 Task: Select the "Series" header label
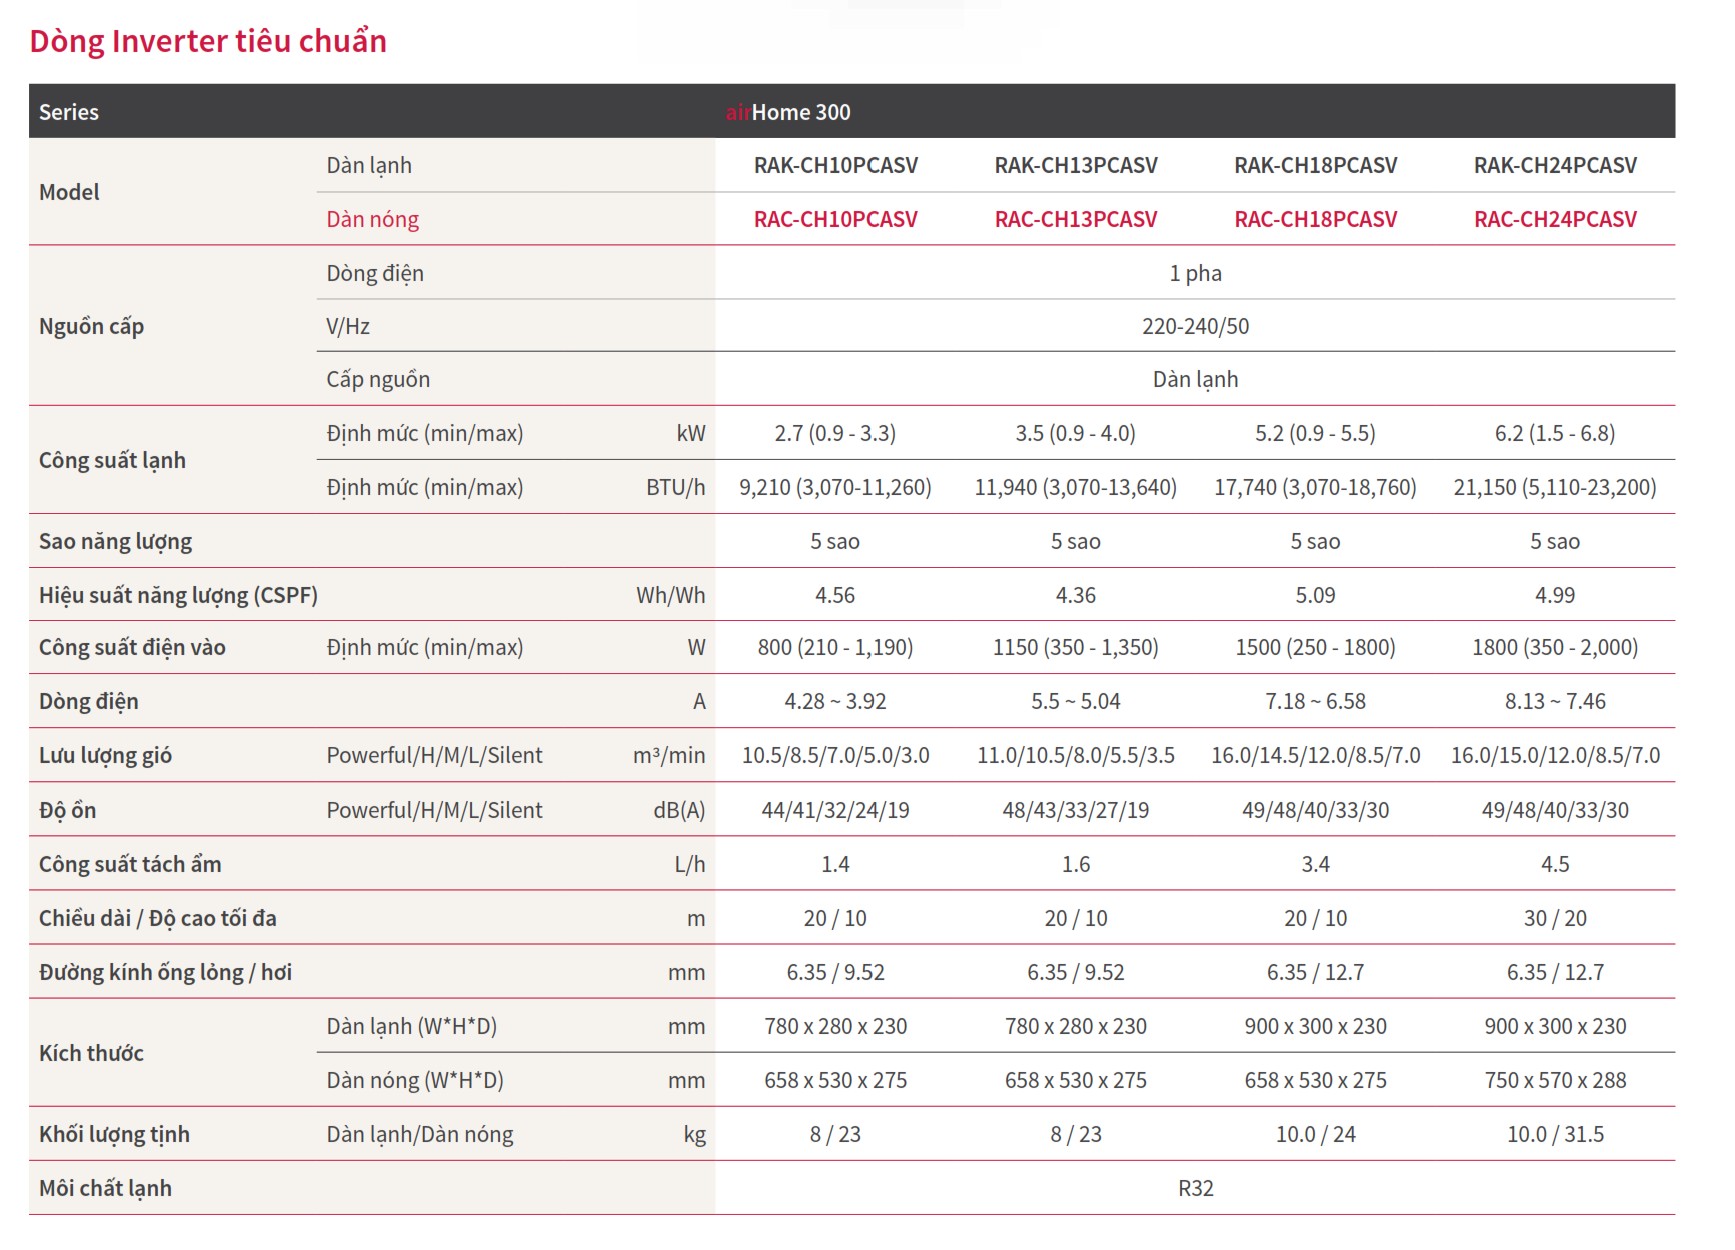(x=69, y=112)
